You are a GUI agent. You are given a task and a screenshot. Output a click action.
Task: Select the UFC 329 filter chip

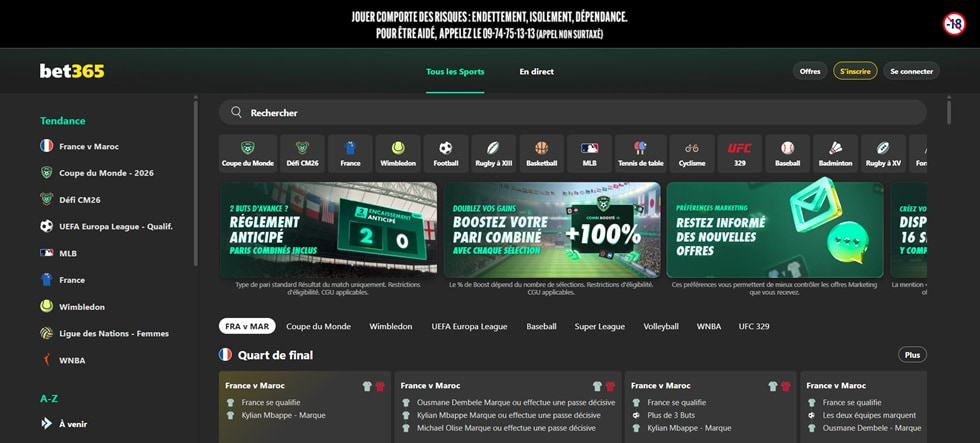(754, 326)
